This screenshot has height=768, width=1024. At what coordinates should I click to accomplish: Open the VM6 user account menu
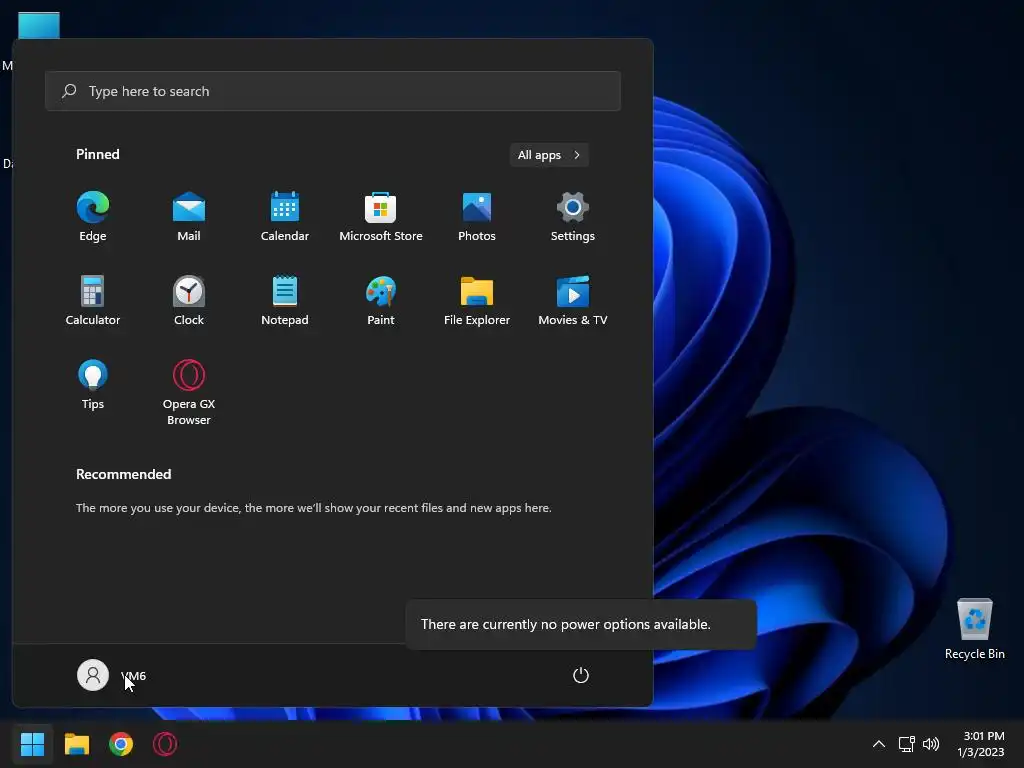112,675
